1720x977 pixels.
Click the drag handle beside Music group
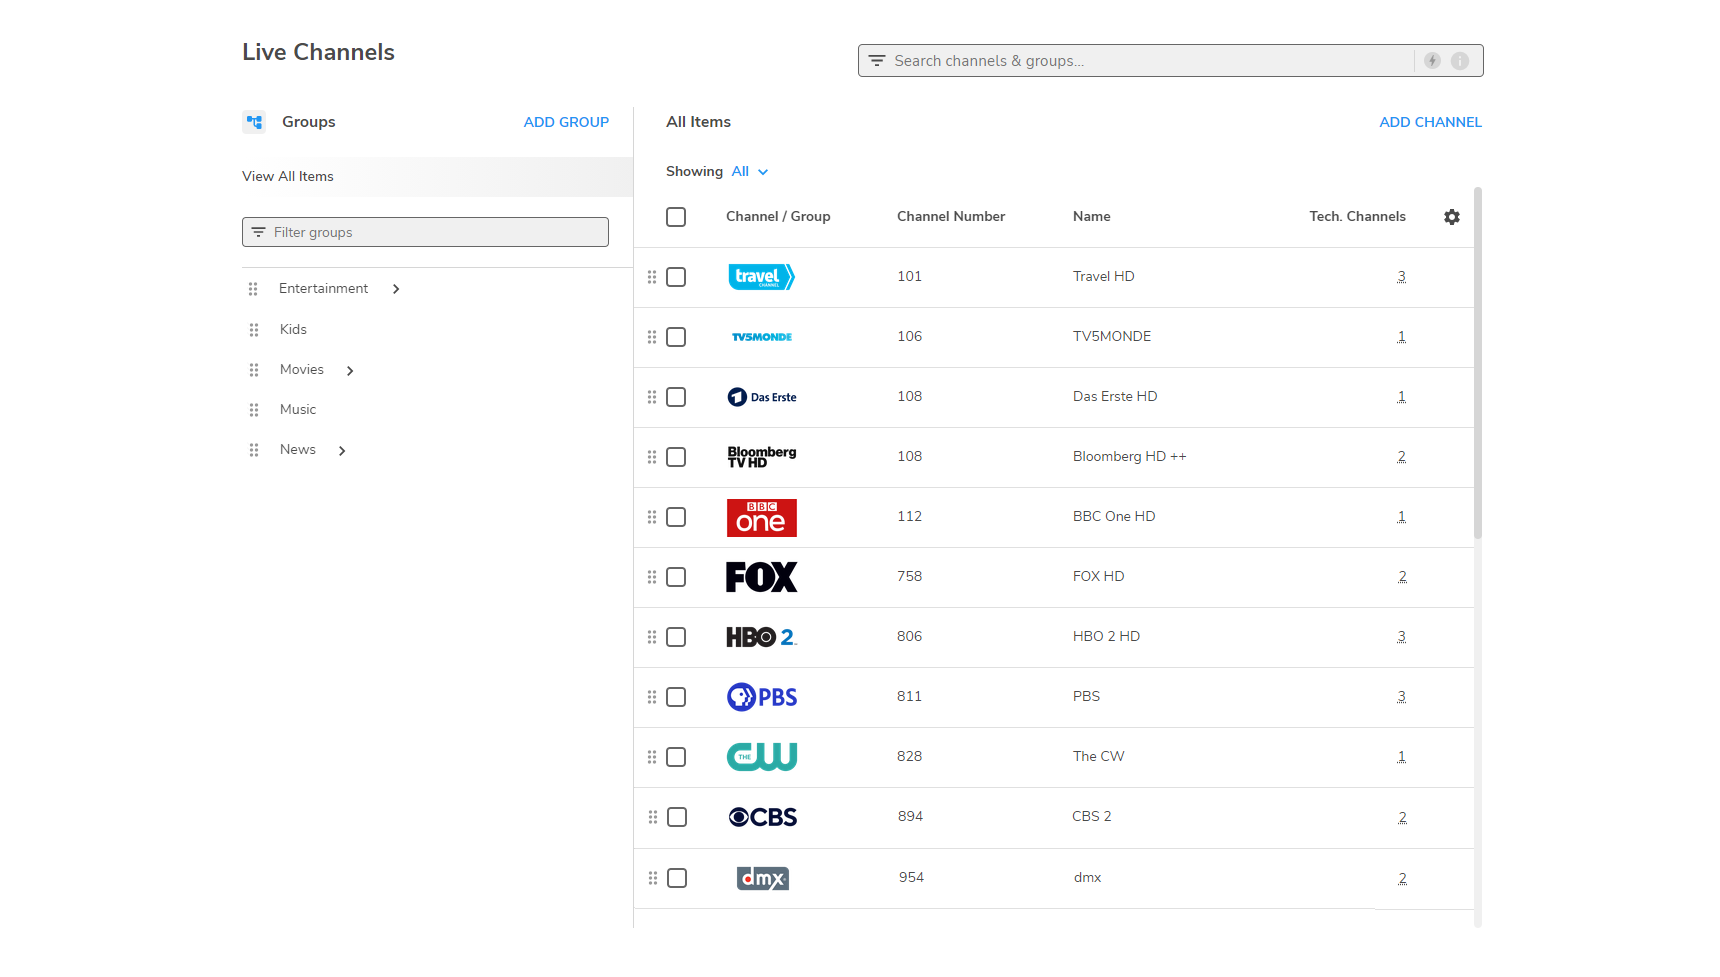pos(254,410)
